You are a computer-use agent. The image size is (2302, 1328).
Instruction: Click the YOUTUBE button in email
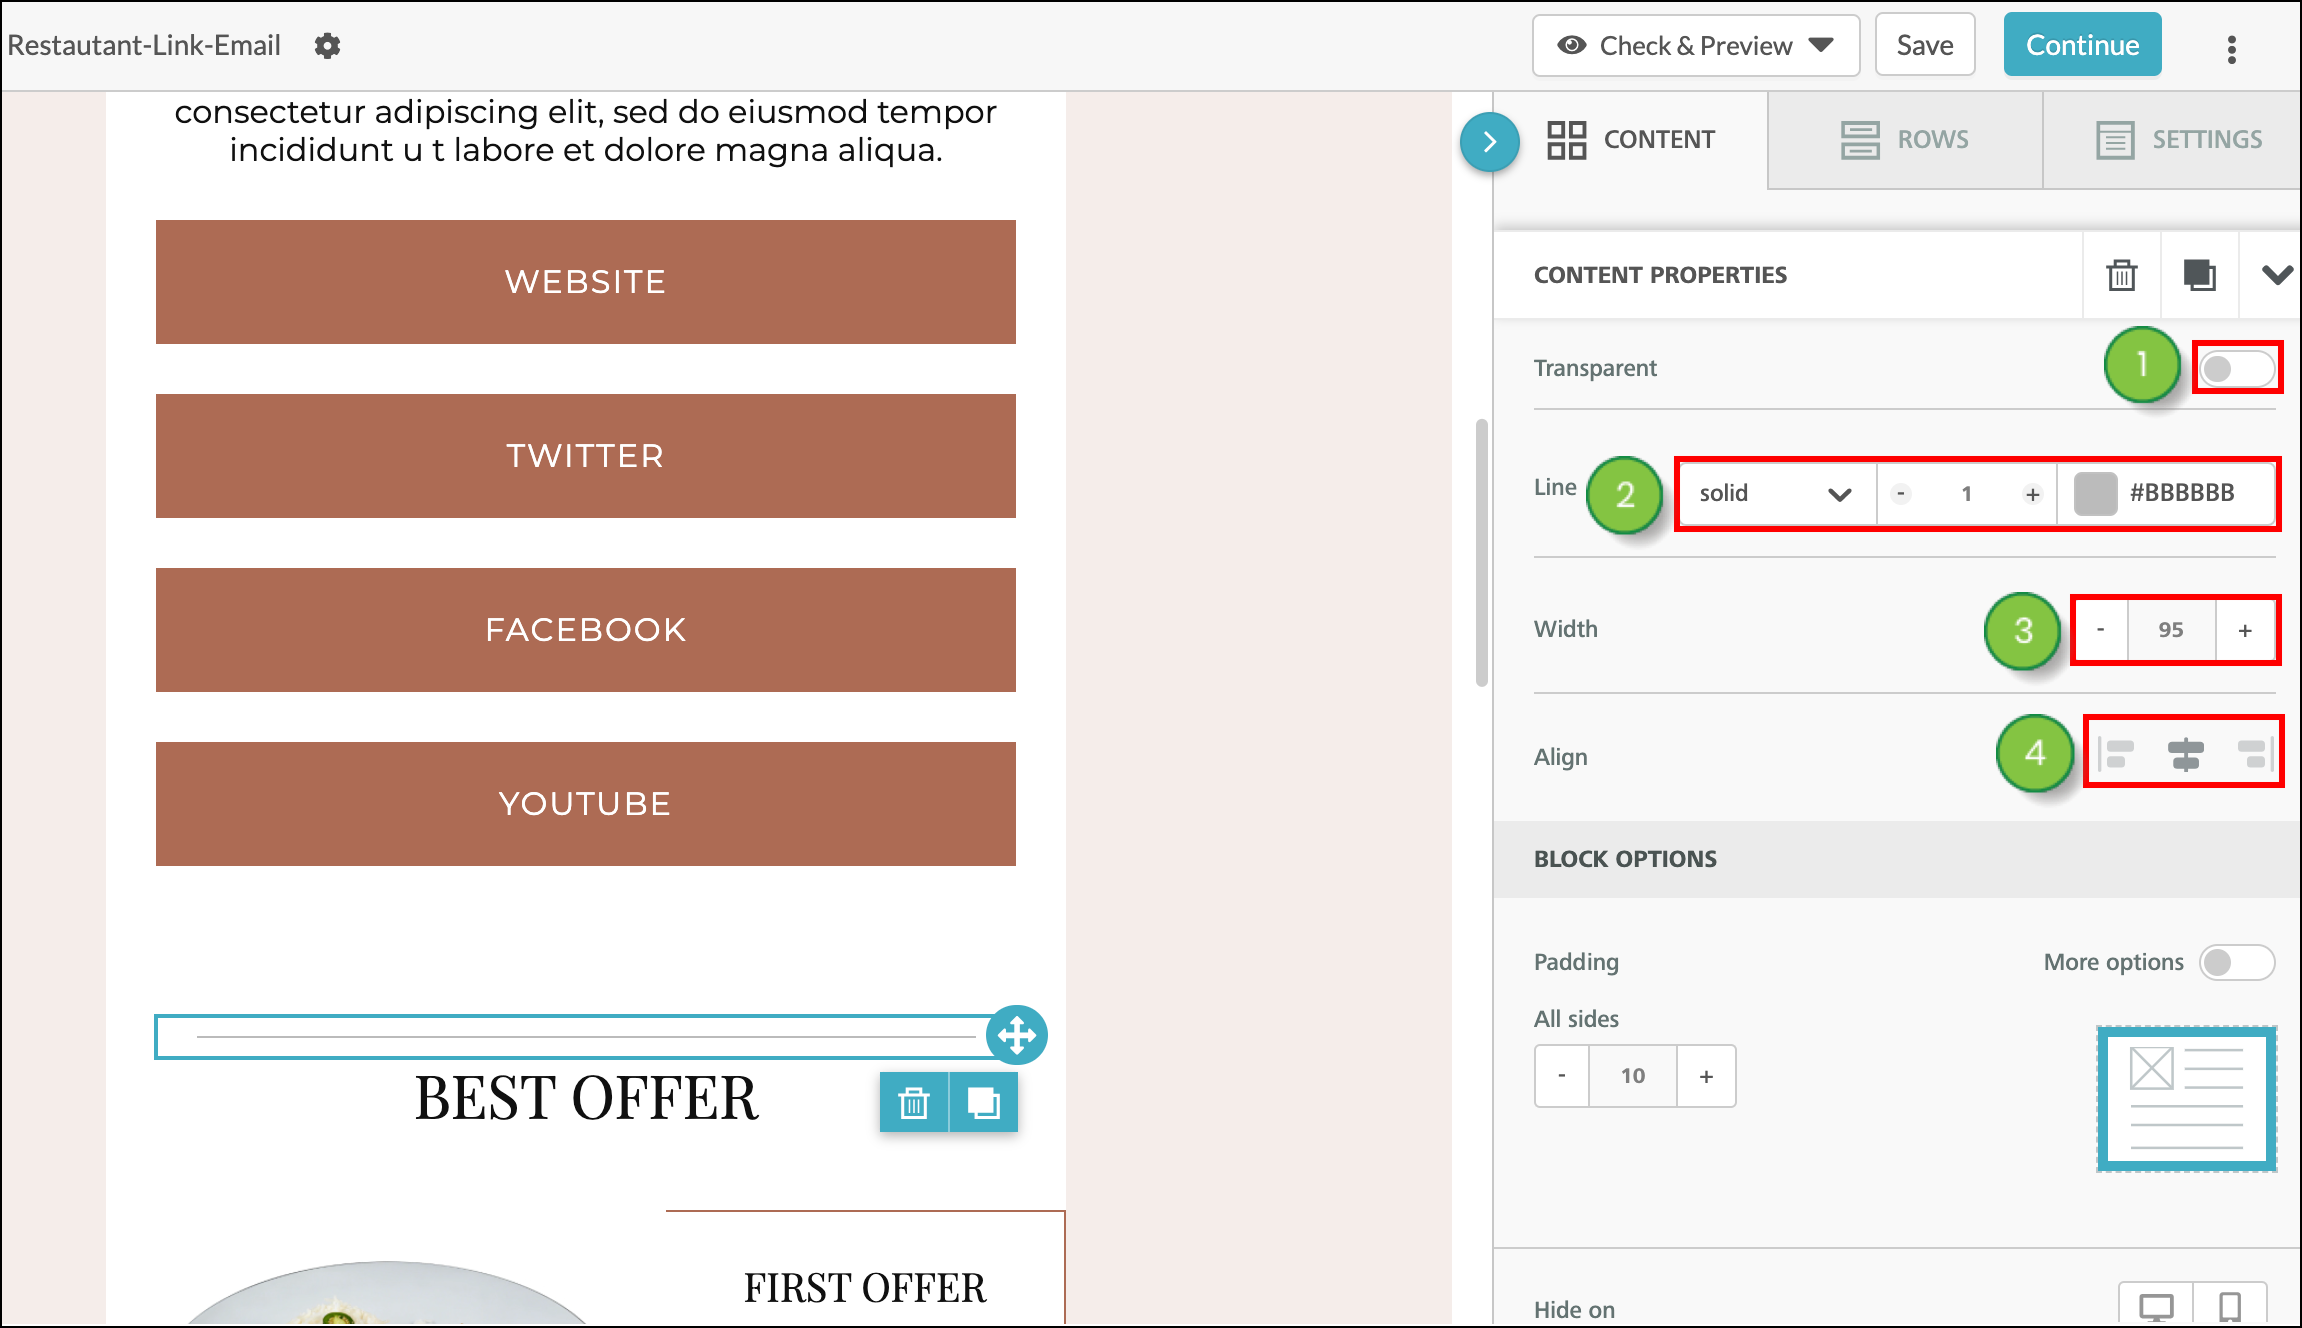[586, 804]
